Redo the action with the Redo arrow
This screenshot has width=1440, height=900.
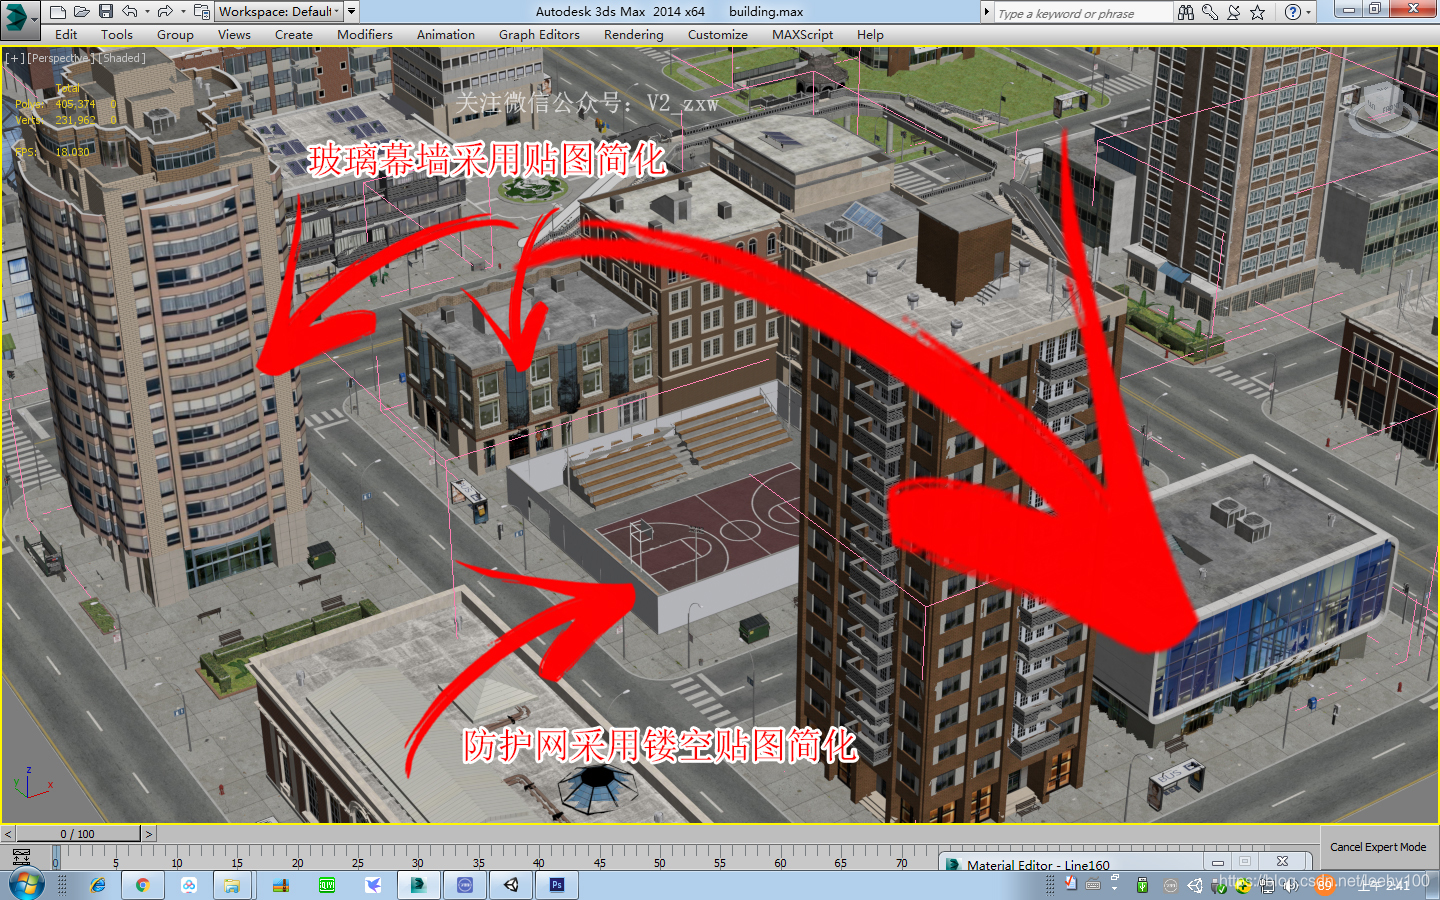pos(165,12)
